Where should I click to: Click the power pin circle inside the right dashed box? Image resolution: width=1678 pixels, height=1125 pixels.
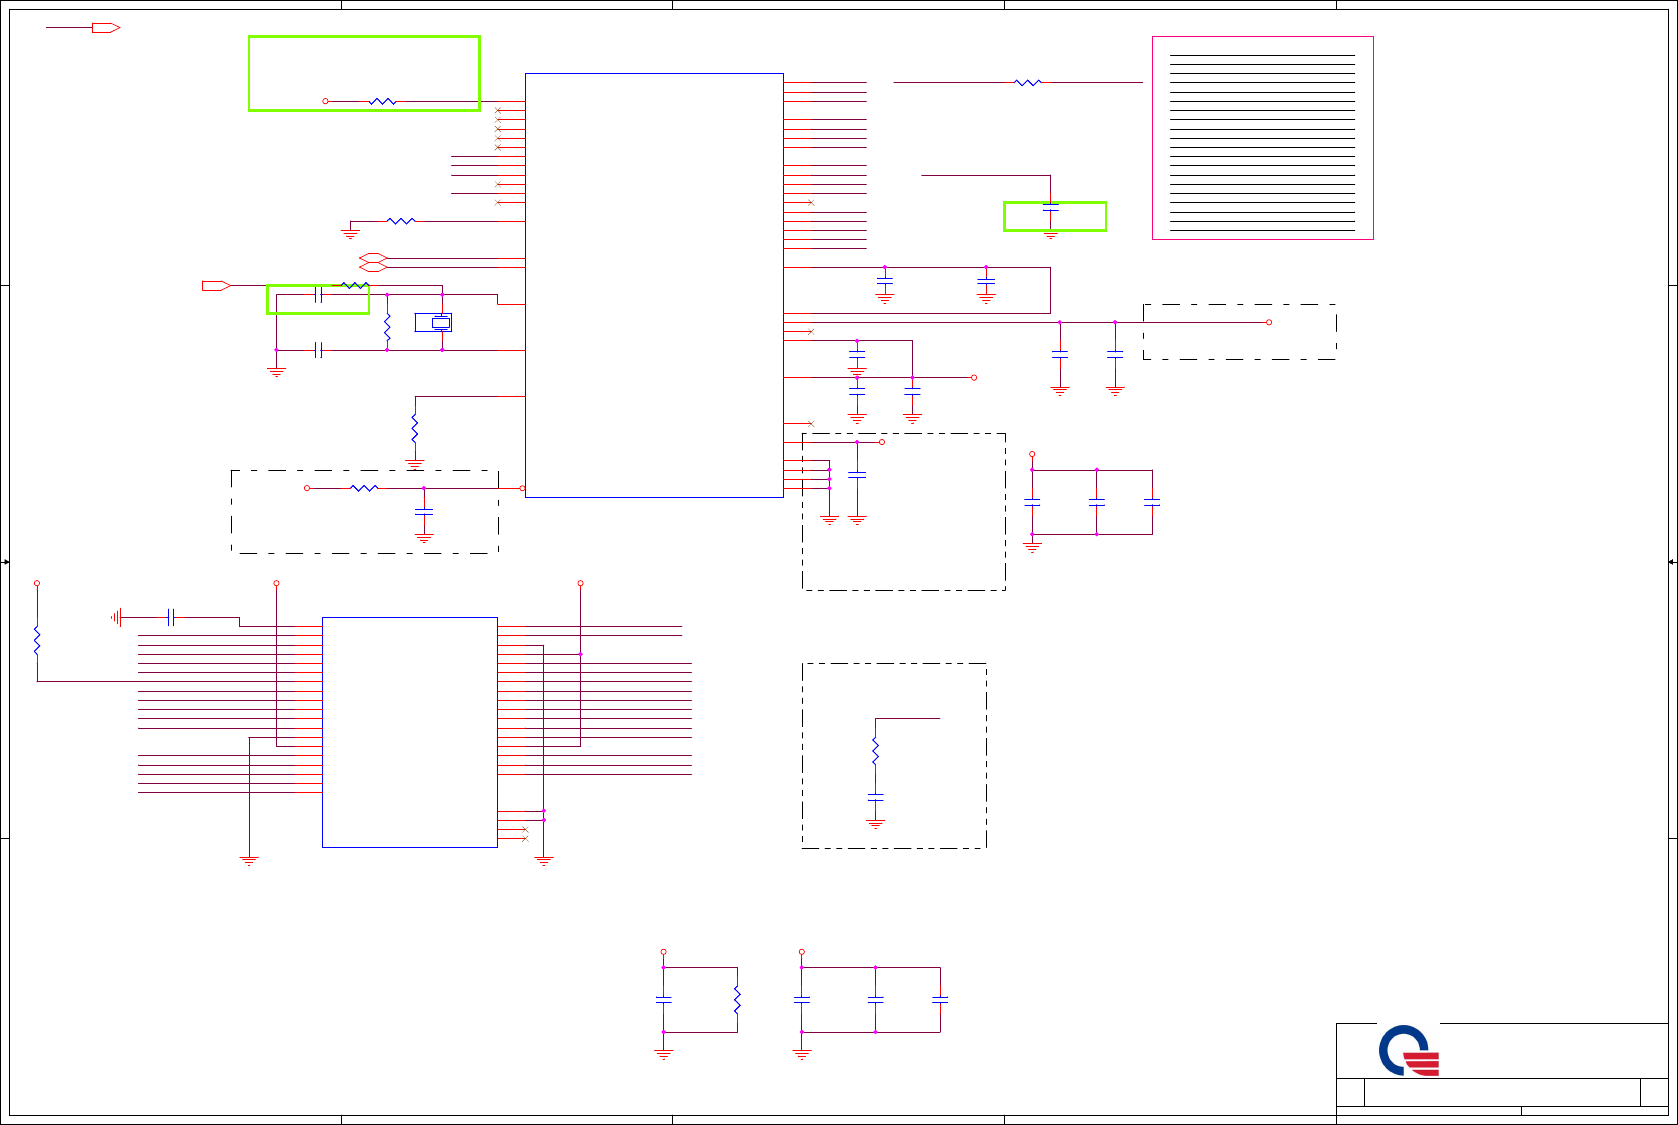click(1269, 322)
